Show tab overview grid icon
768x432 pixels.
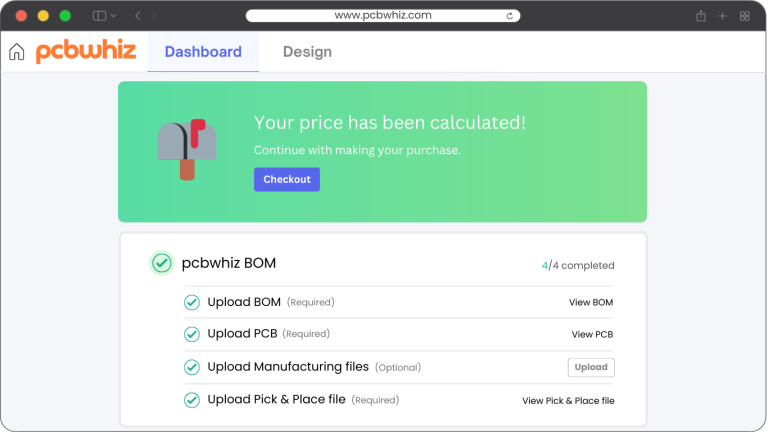point(744,16)
